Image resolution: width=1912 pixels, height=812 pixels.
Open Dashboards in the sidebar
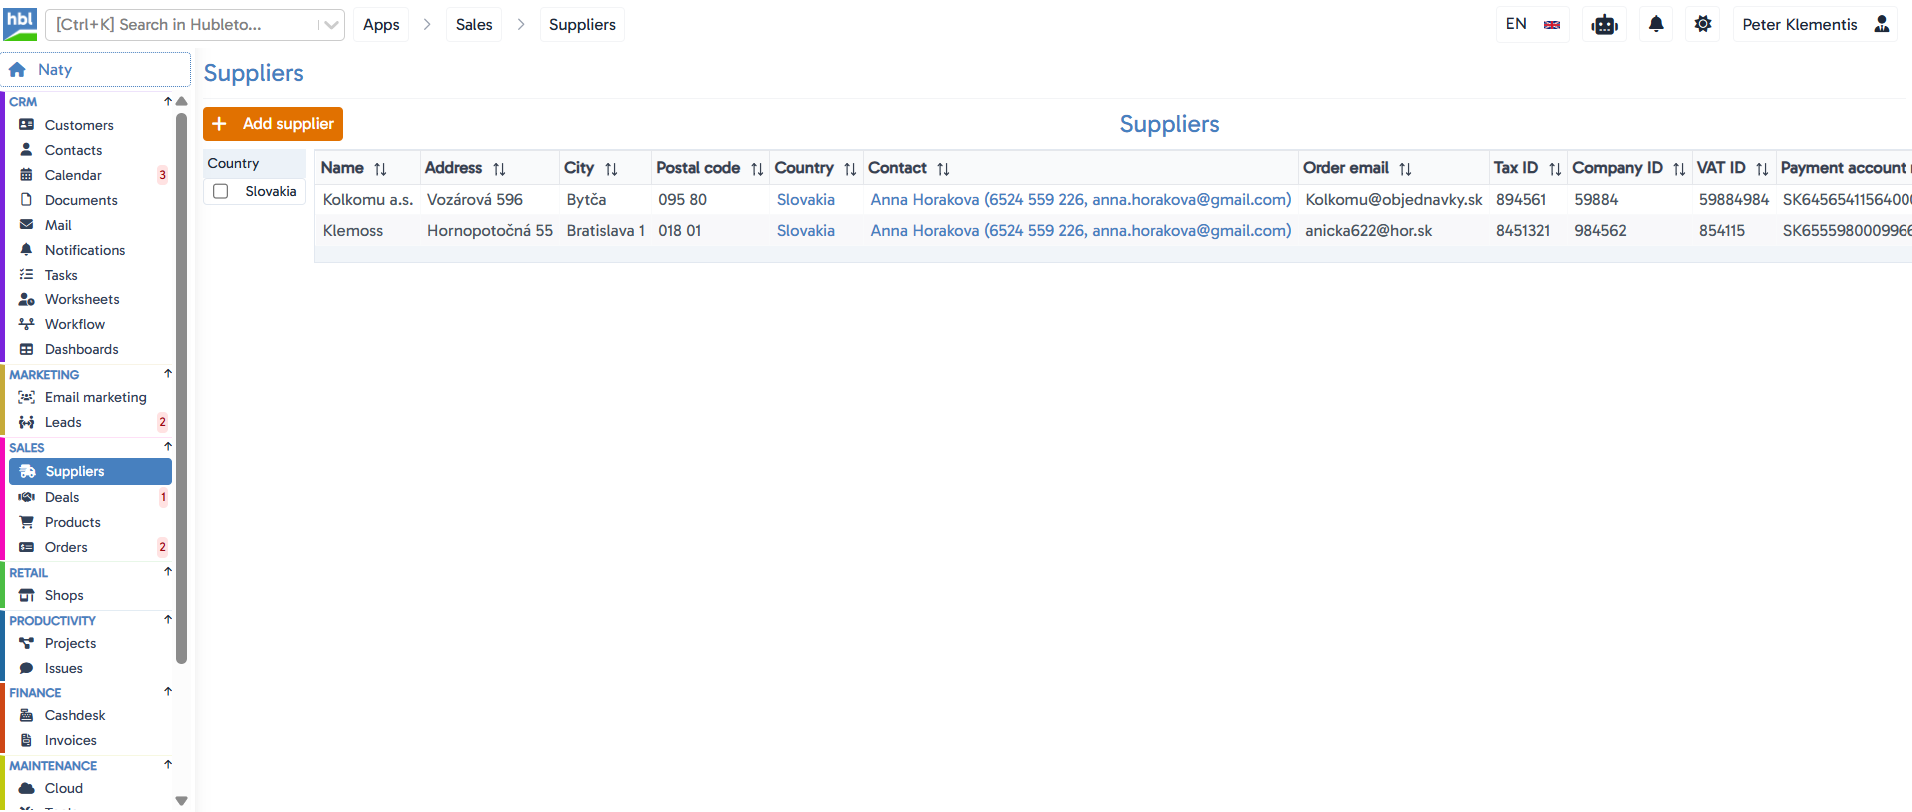(81, 349)
